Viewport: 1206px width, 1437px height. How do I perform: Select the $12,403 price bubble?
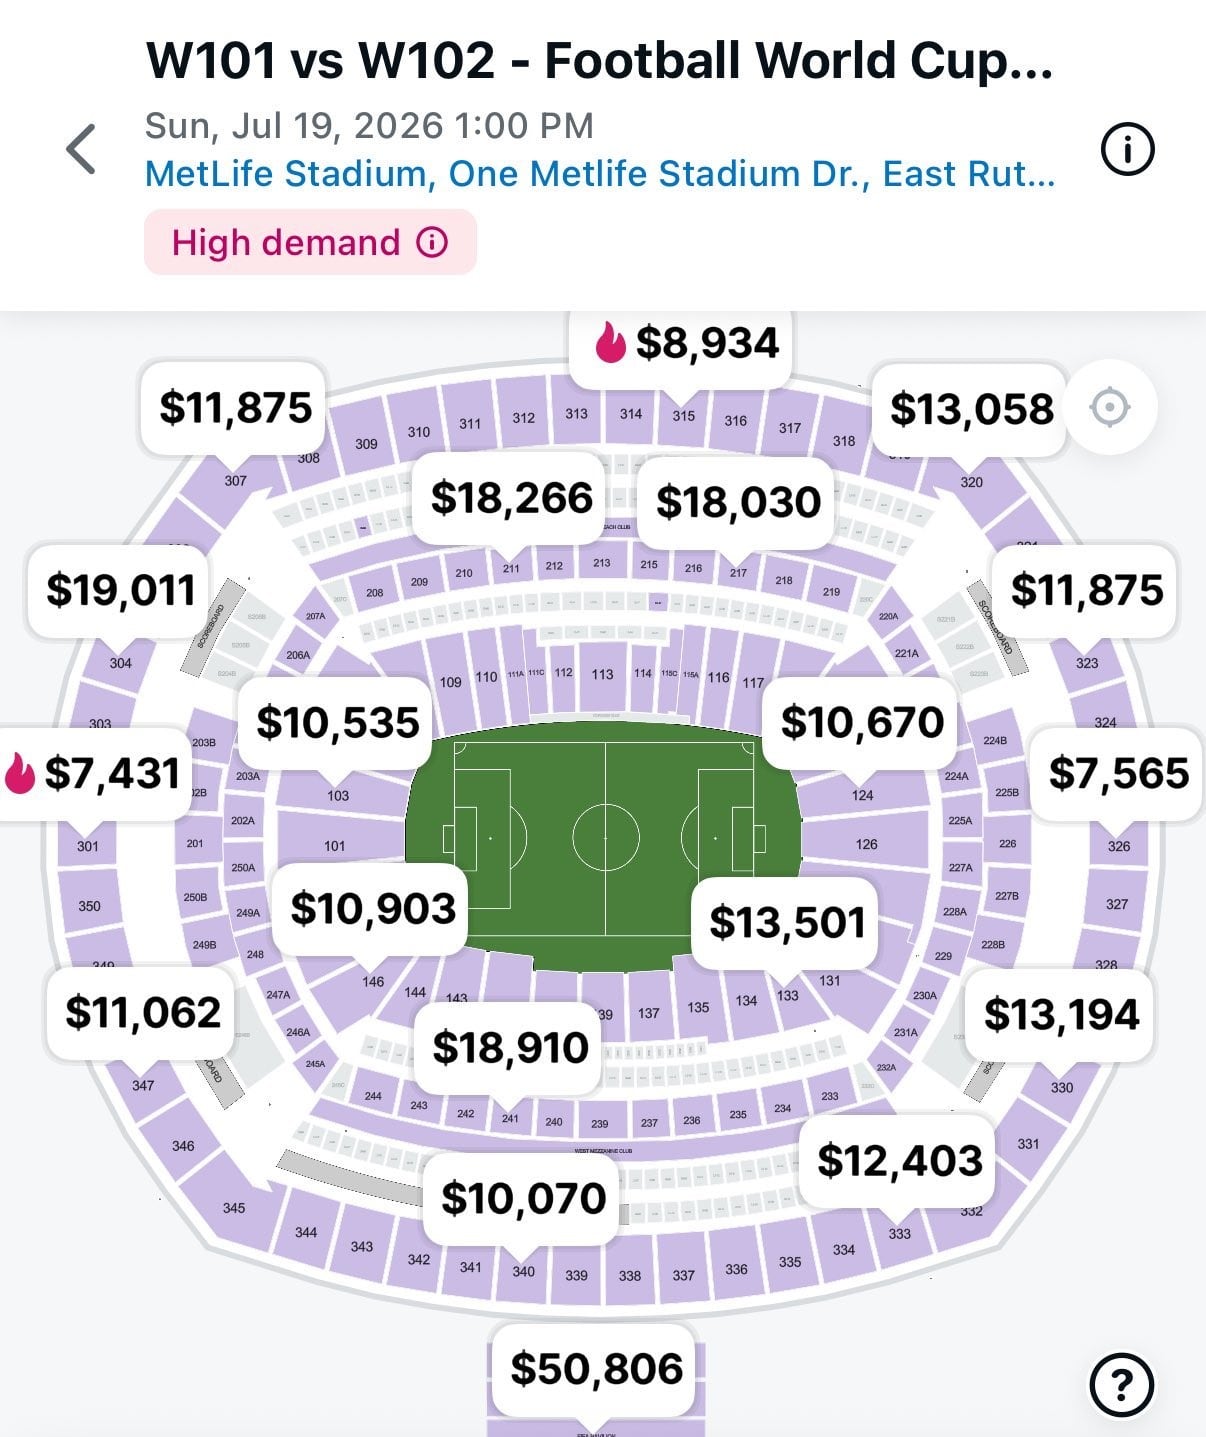899,1160
